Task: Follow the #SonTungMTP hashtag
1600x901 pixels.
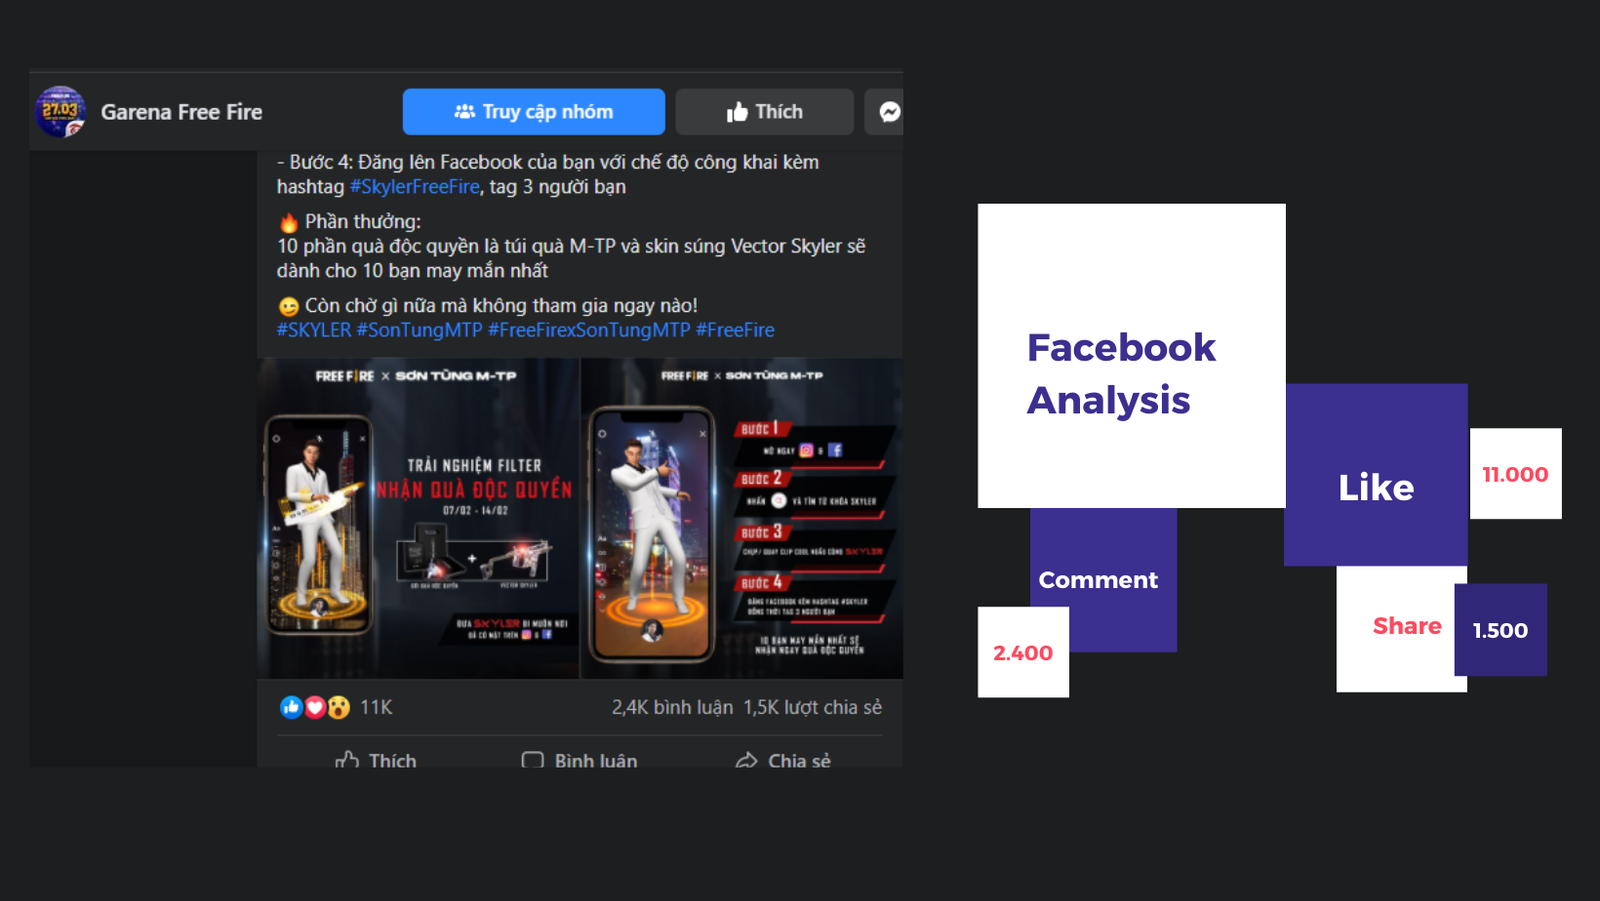Action: pyautogui.click(x=420, y=330)
